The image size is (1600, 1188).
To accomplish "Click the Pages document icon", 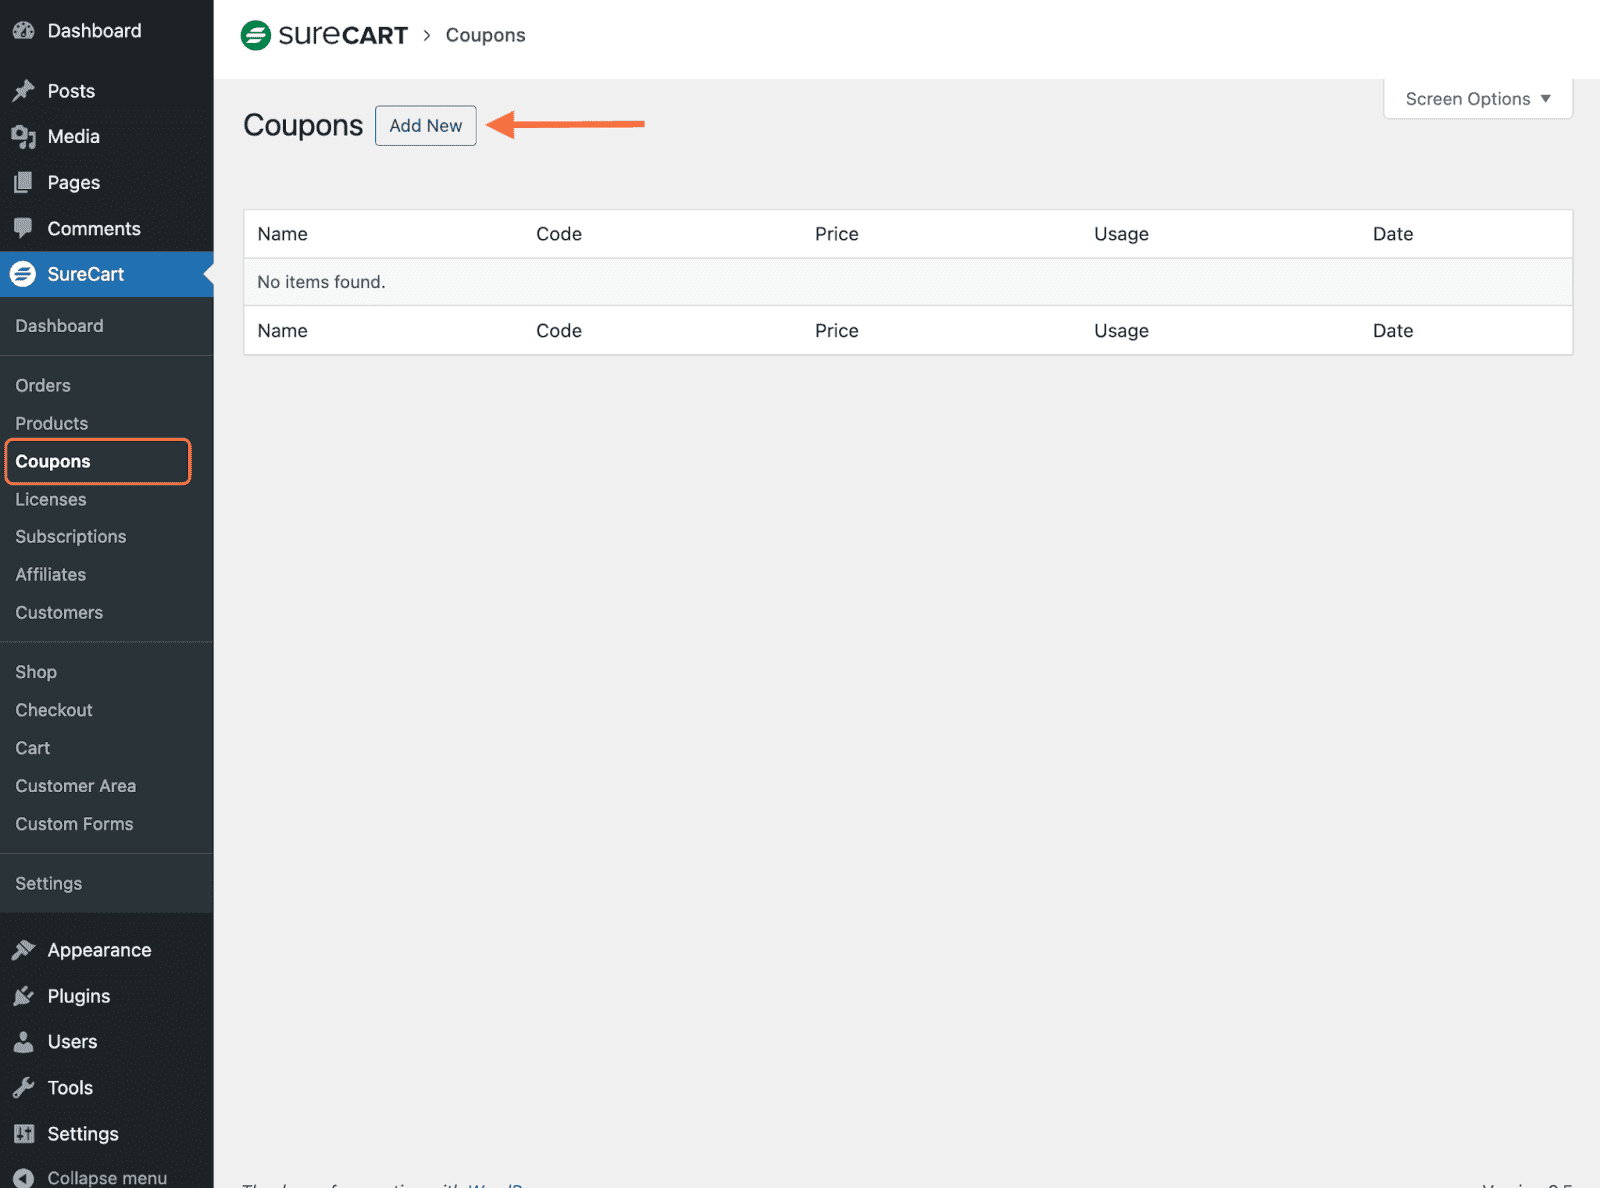I will [x=23, y=183].
